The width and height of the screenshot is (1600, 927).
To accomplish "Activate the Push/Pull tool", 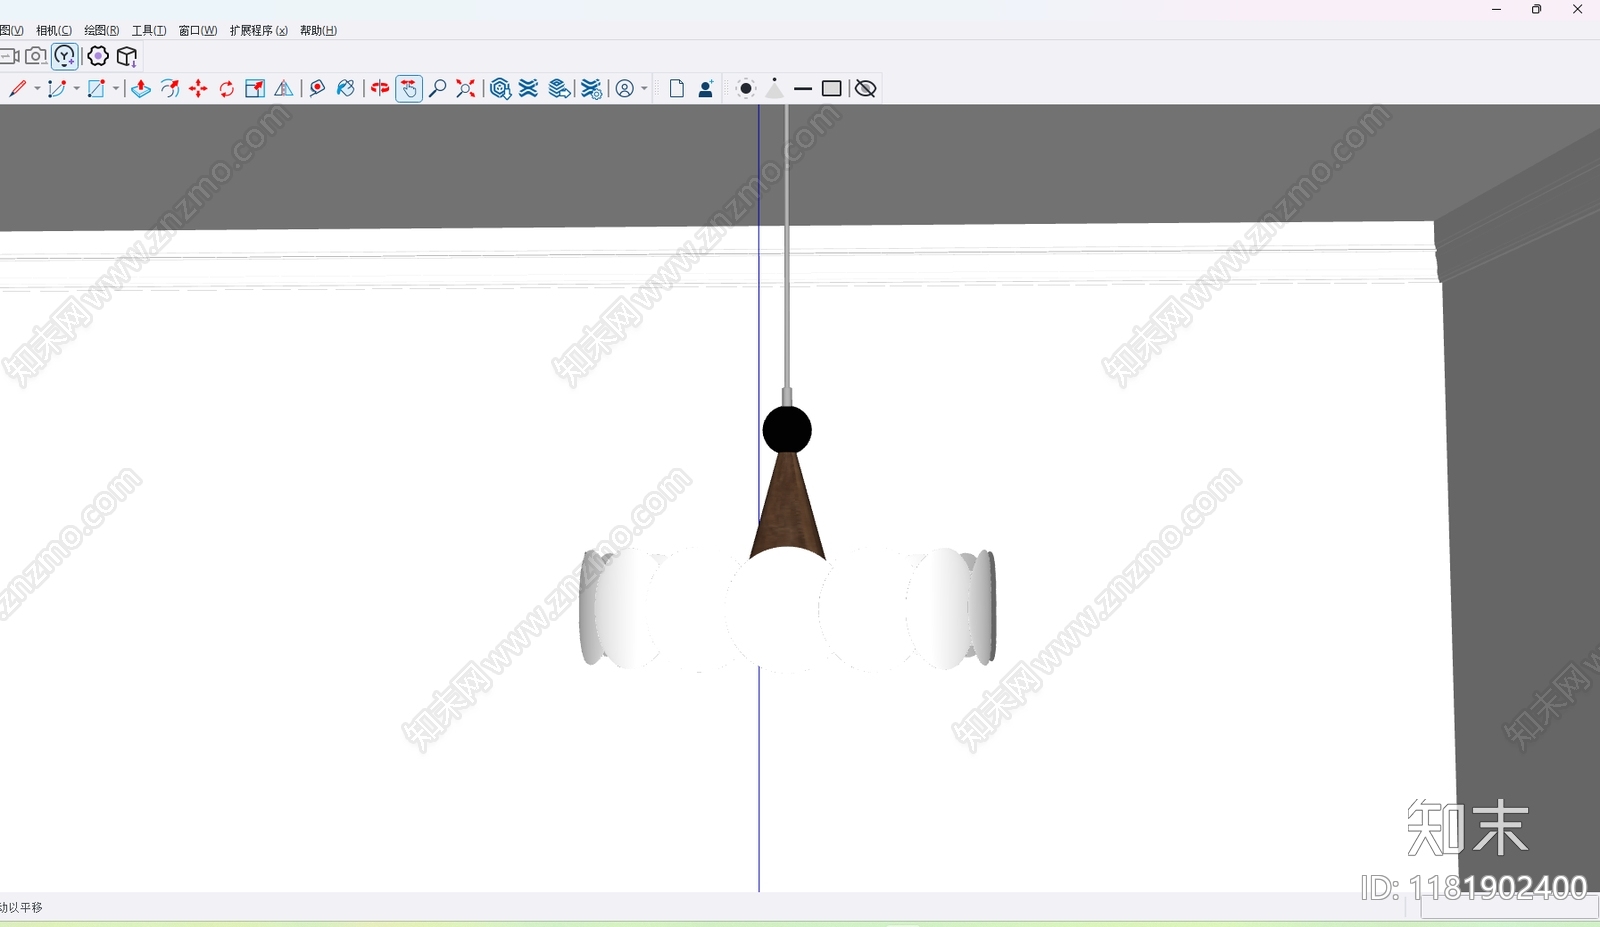I will 141,89.
